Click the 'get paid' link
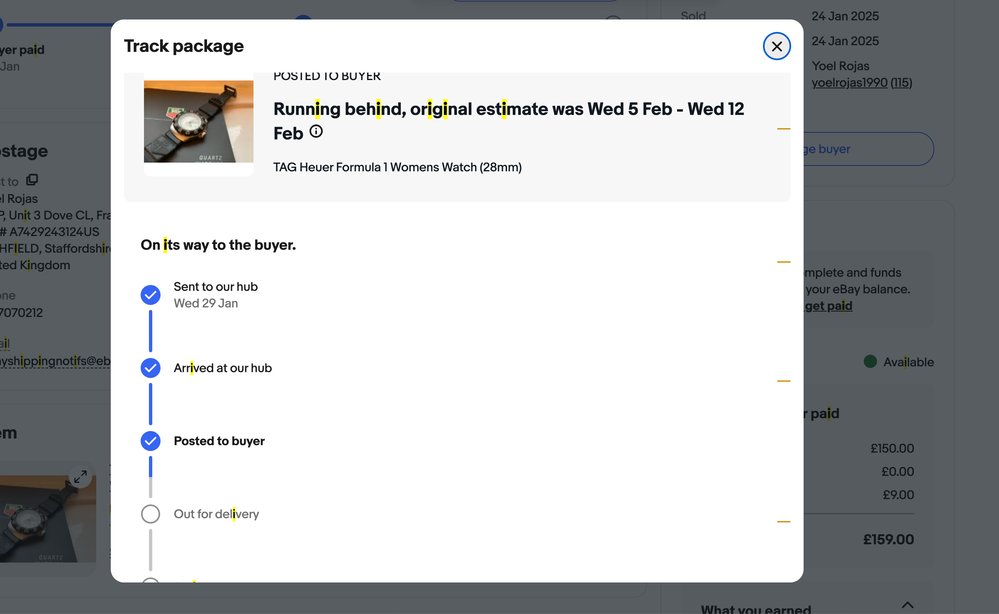The image size is (999, 614). click(828, 306)
